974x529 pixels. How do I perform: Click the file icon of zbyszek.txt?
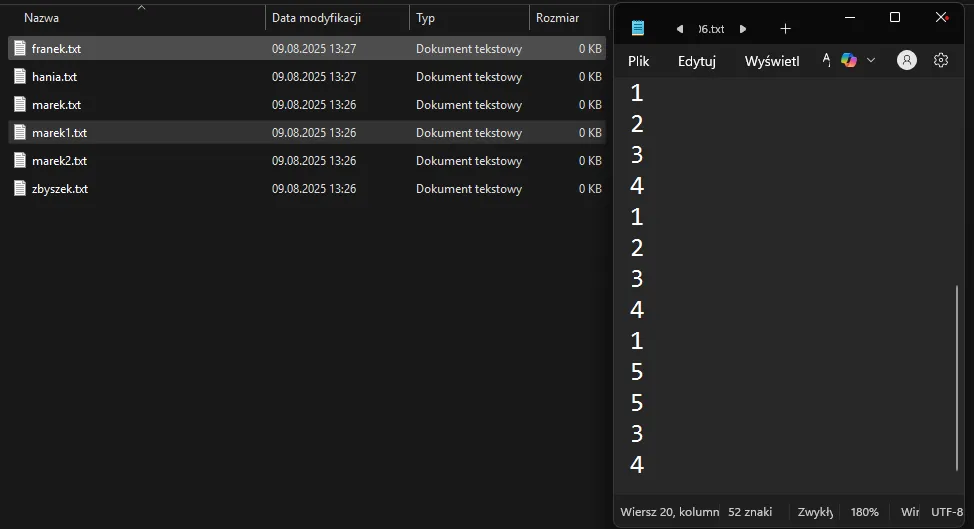pyautogui.click(x=19, y=188)
